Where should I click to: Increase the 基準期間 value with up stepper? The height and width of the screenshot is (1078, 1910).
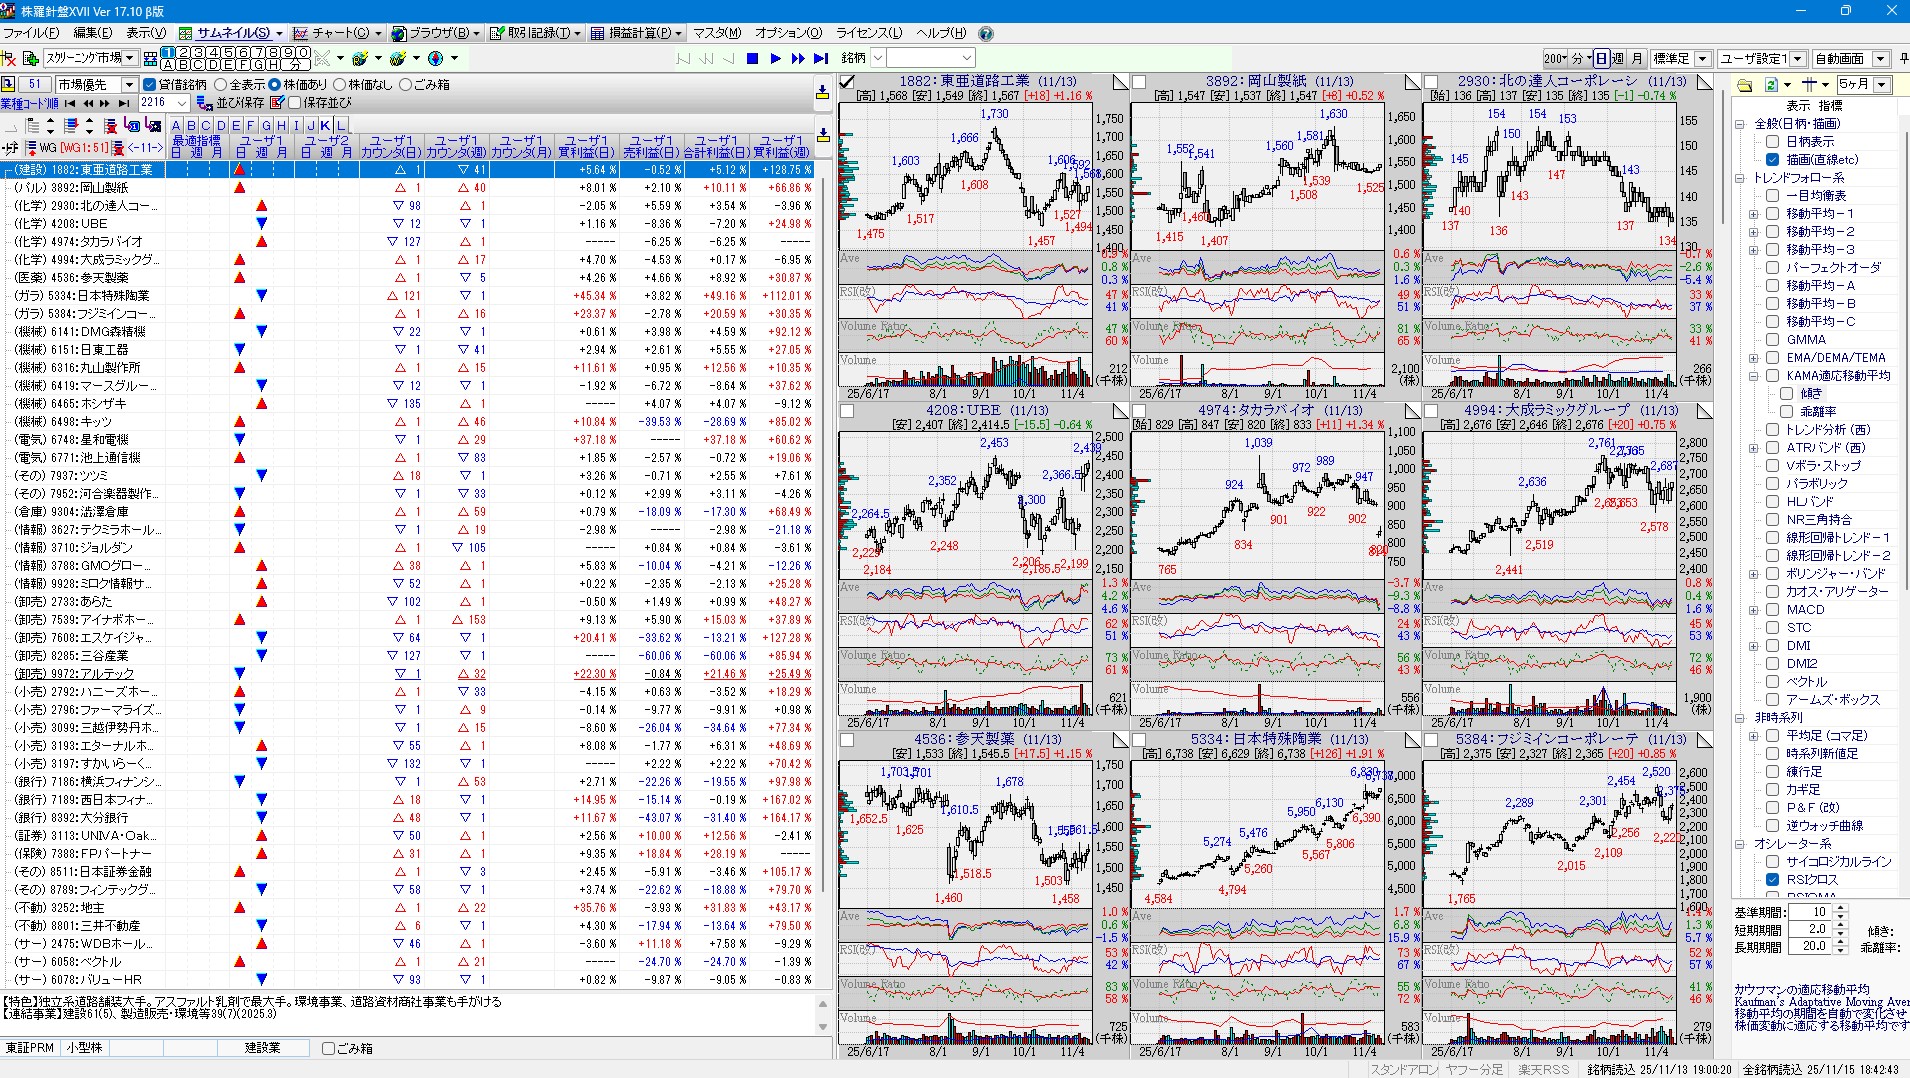[1841, 908]
